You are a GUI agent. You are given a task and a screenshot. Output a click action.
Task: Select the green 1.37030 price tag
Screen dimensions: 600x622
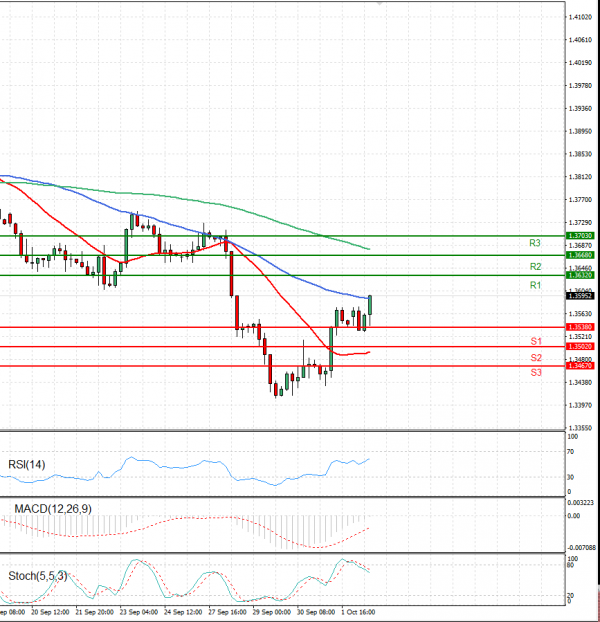pos(580,236)
